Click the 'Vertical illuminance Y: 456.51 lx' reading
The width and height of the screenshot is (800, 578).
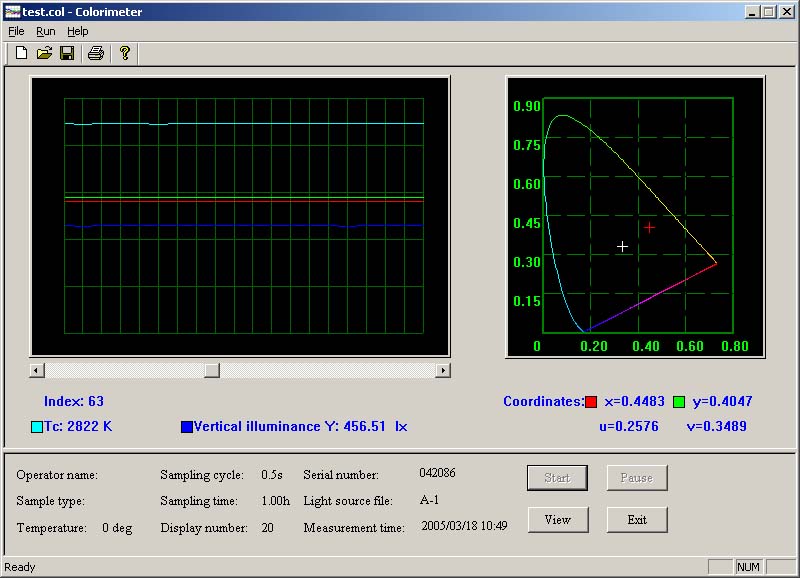point(301,426)
